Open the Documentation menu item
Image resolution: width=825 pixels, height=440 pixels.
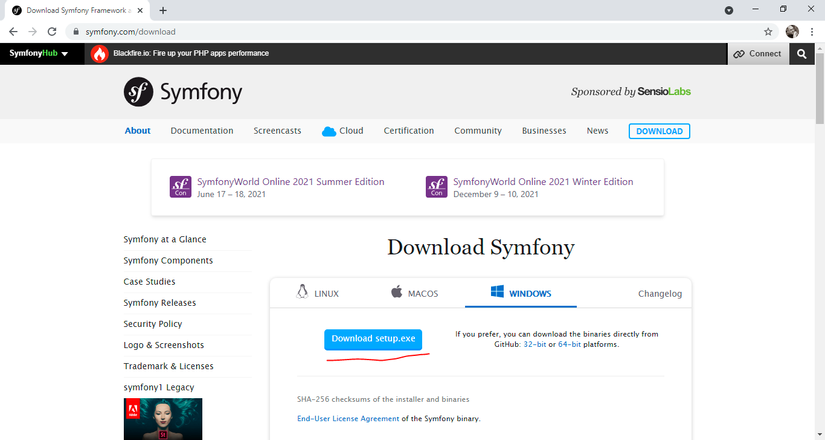click(202, 131)
